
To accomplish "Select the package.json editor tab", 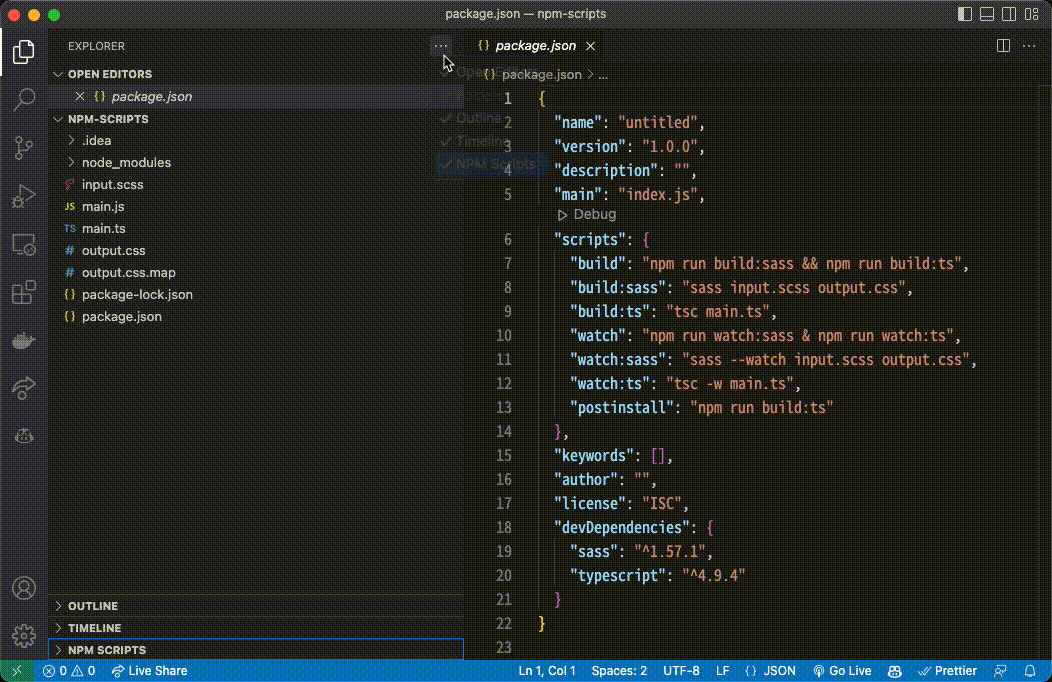I will (x=535, y=46).
